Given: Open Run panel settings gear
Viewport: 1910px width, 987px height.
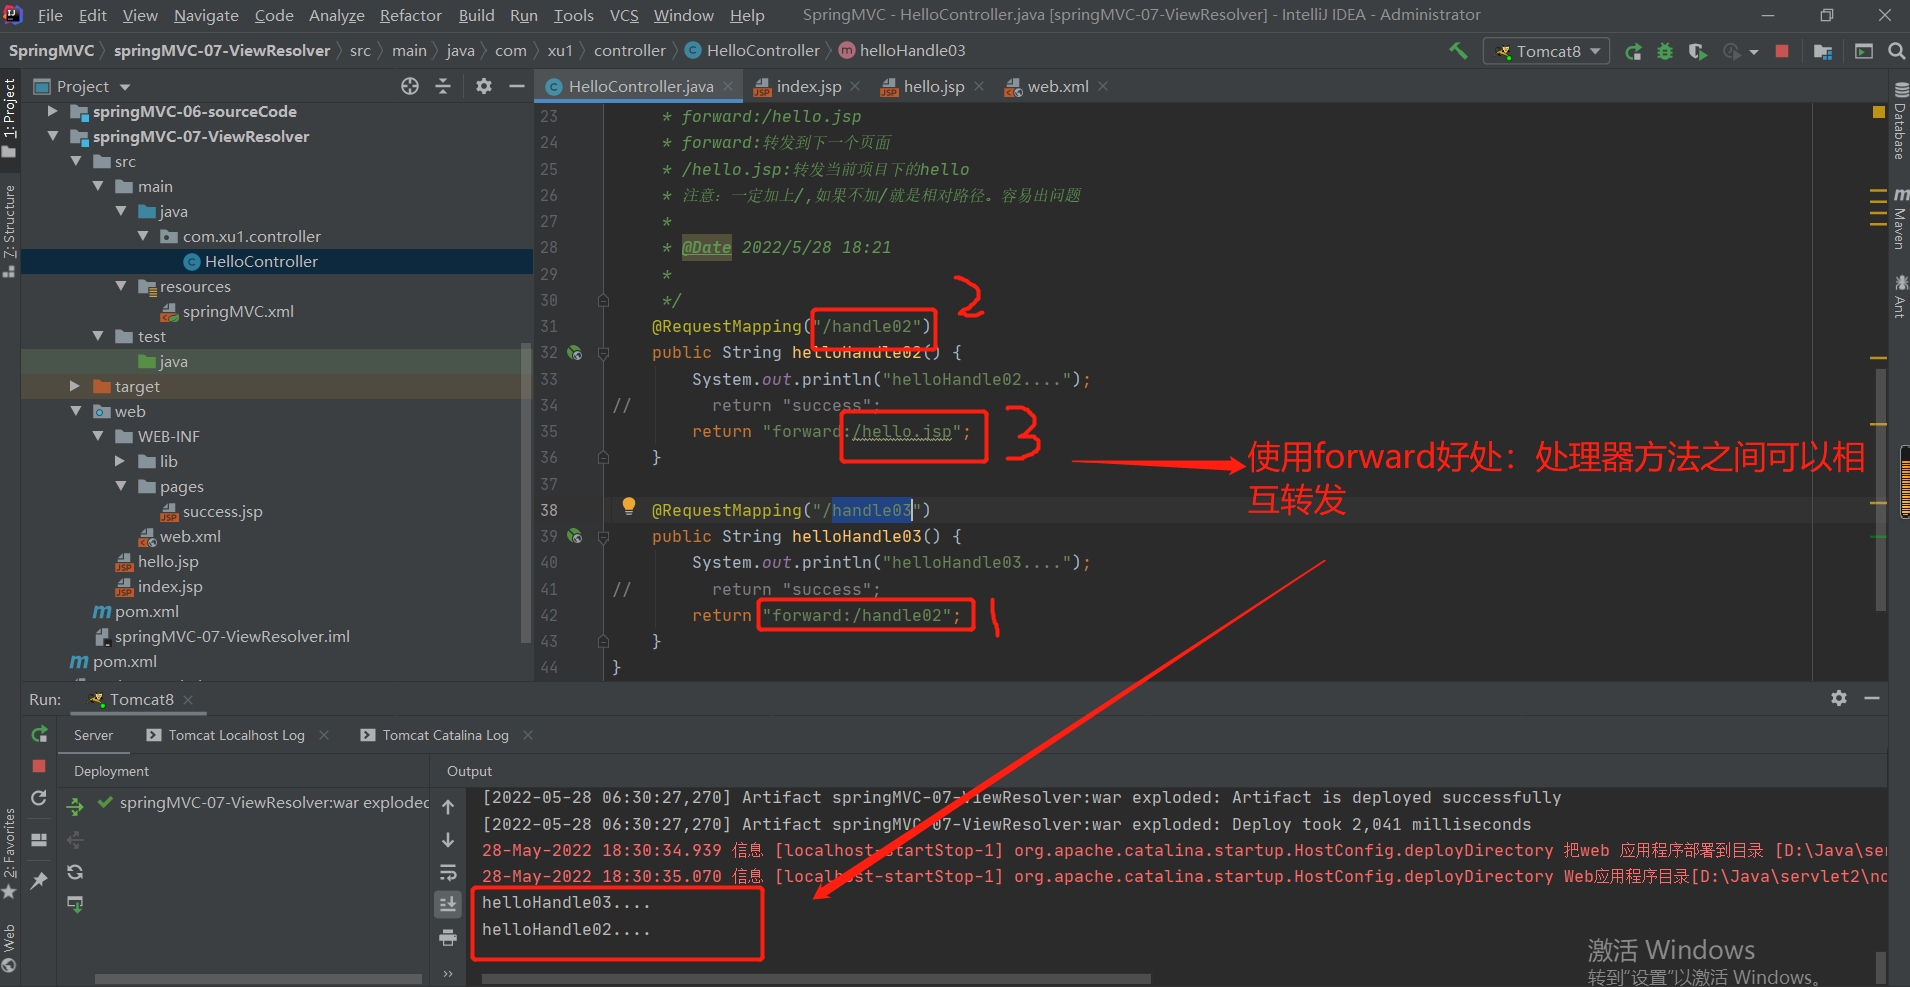Looking at the screenshot, I should point(1839,698).
